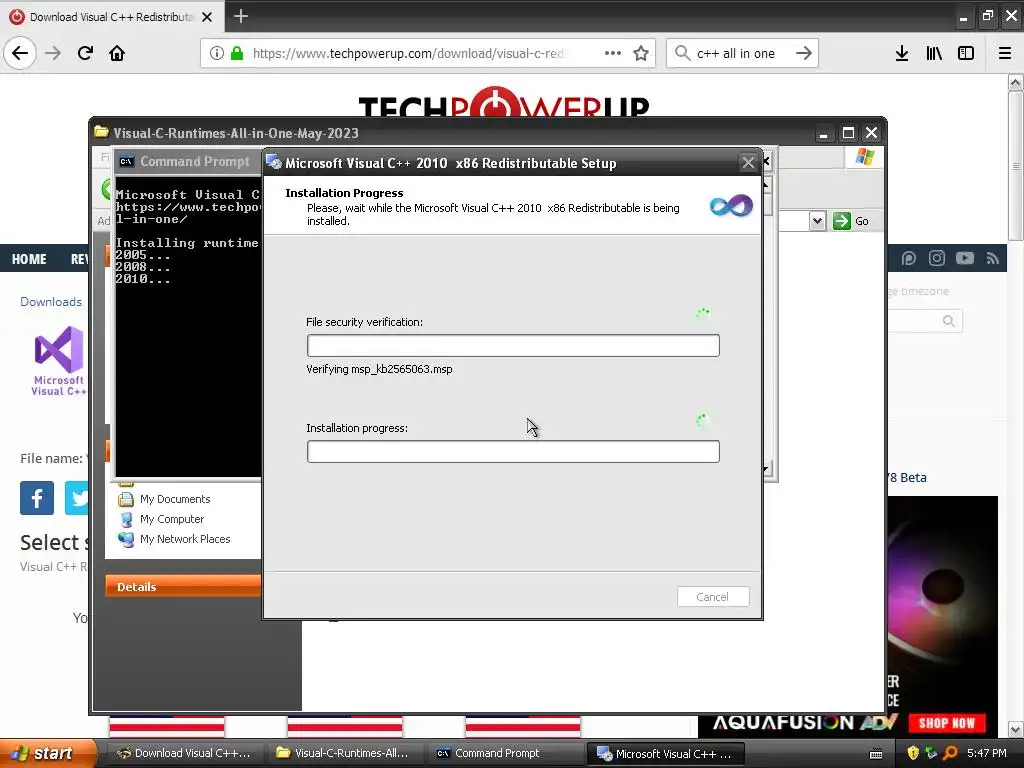Switch to Microsoft Visual C++ taskbar button
1024x768 pixels.
click(x=664, y=753)
